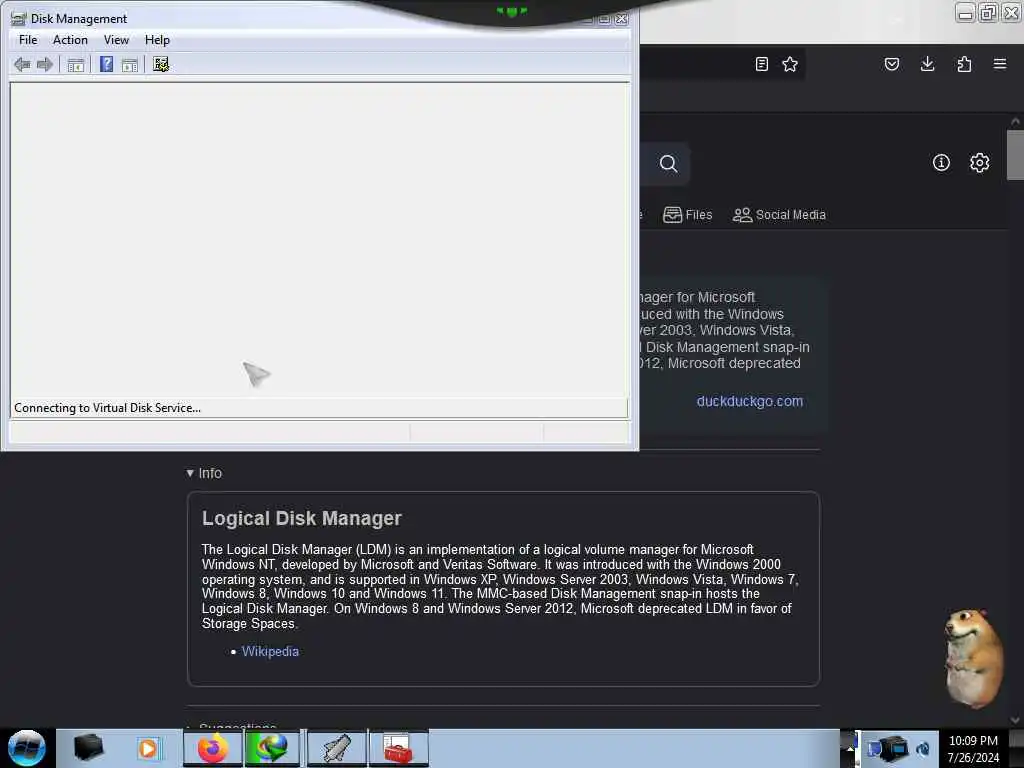Open the black box taskbar icon
Viewport: 1024px width, 768px height.
89,748
